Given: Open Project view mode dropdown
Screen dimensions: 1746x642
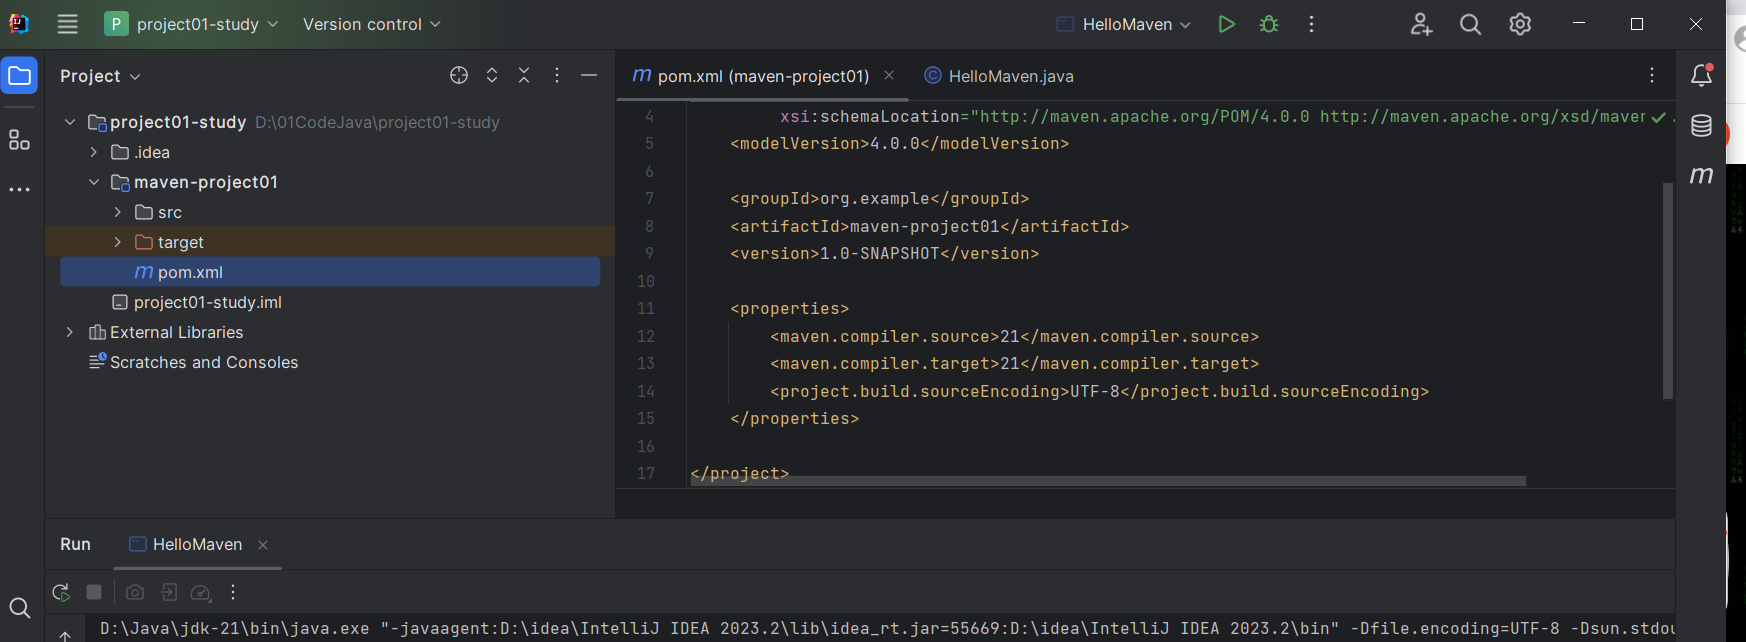Looking at the screenshot, I should tap(100, 76).
